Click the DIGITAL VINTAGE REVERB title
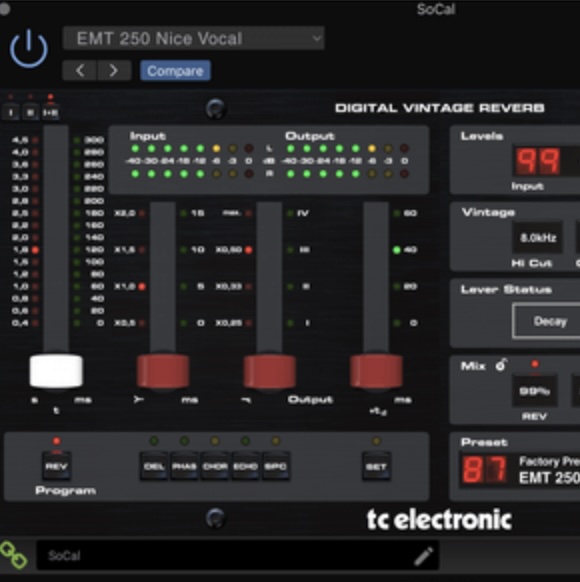The height and width of the screenshot is (582, 580). (440, 108)
